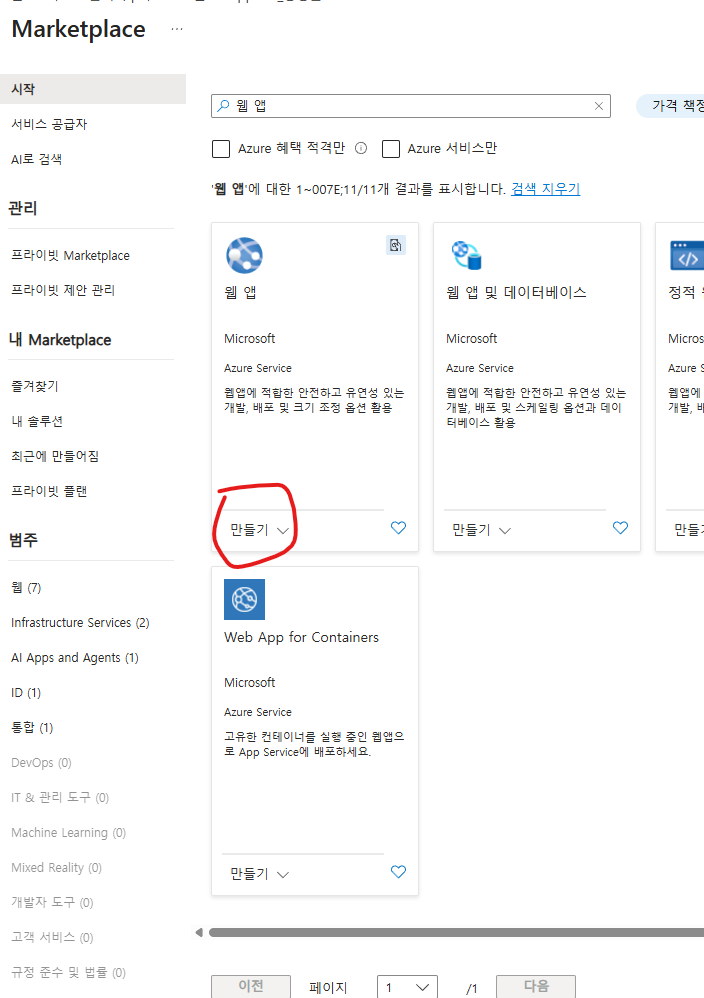Open 내 솔루션 menu item
This screenshot has height=998, width=704.
[37, 421]
